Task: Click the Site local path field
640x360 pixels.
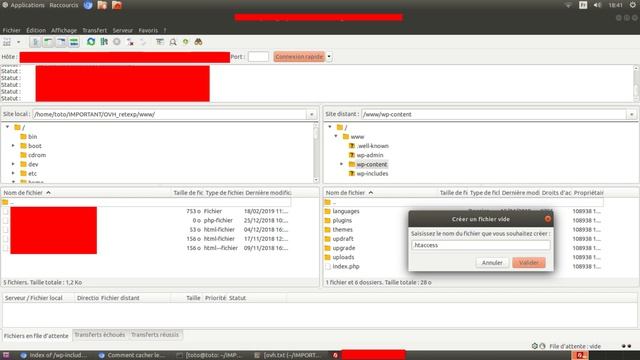Action: pyautogui.click(x=170, y=114)
